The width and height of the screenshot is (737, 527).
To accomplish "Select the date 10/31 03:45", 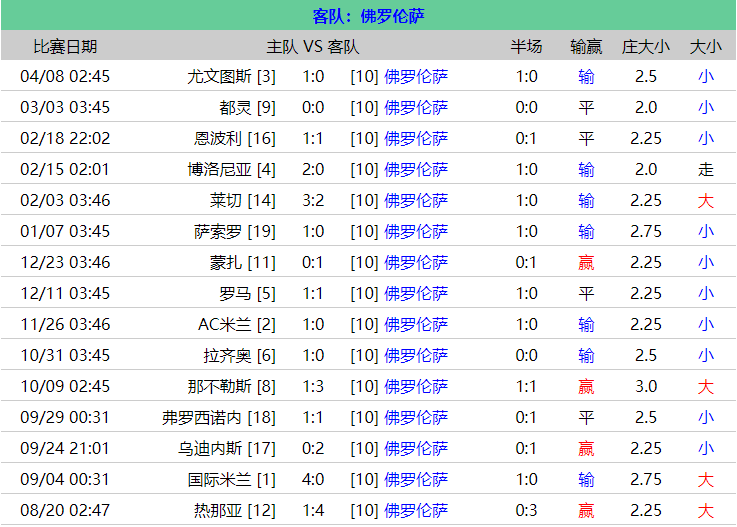I will click(65, 355).
